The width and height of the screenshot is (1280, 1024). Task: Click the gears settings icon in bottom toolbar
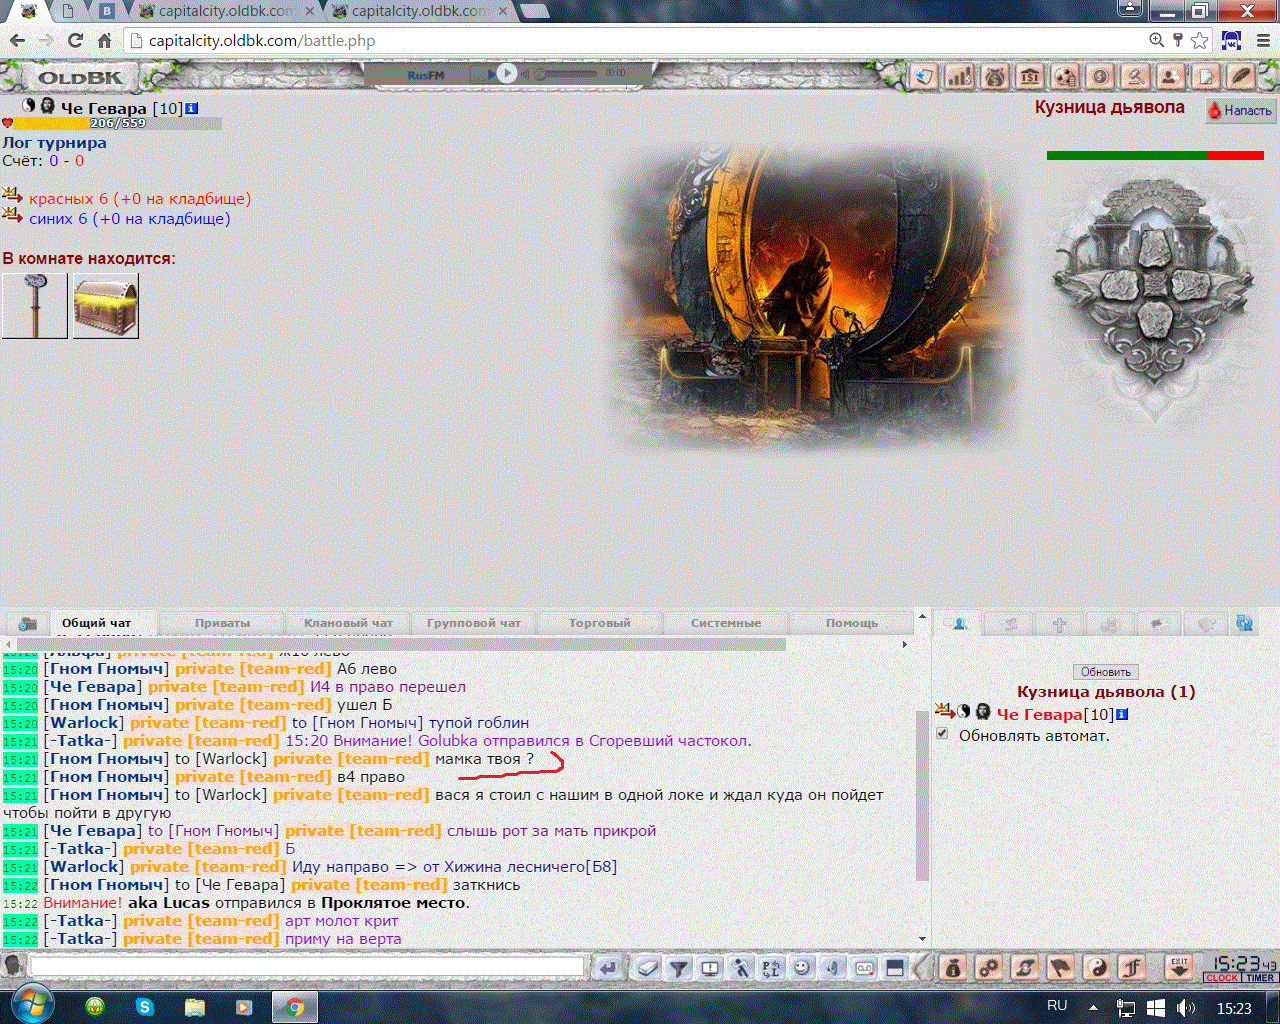[x=990, y=967]
